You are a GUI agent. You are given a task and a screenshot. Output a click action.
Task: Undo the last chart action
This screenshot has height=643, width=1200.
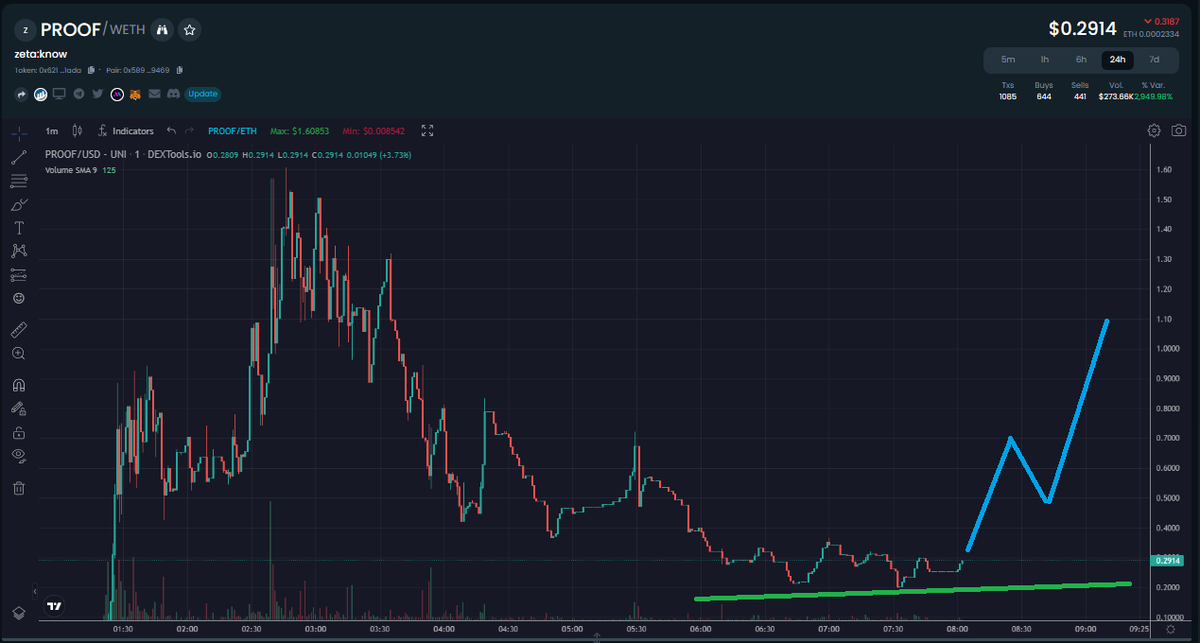171,131
